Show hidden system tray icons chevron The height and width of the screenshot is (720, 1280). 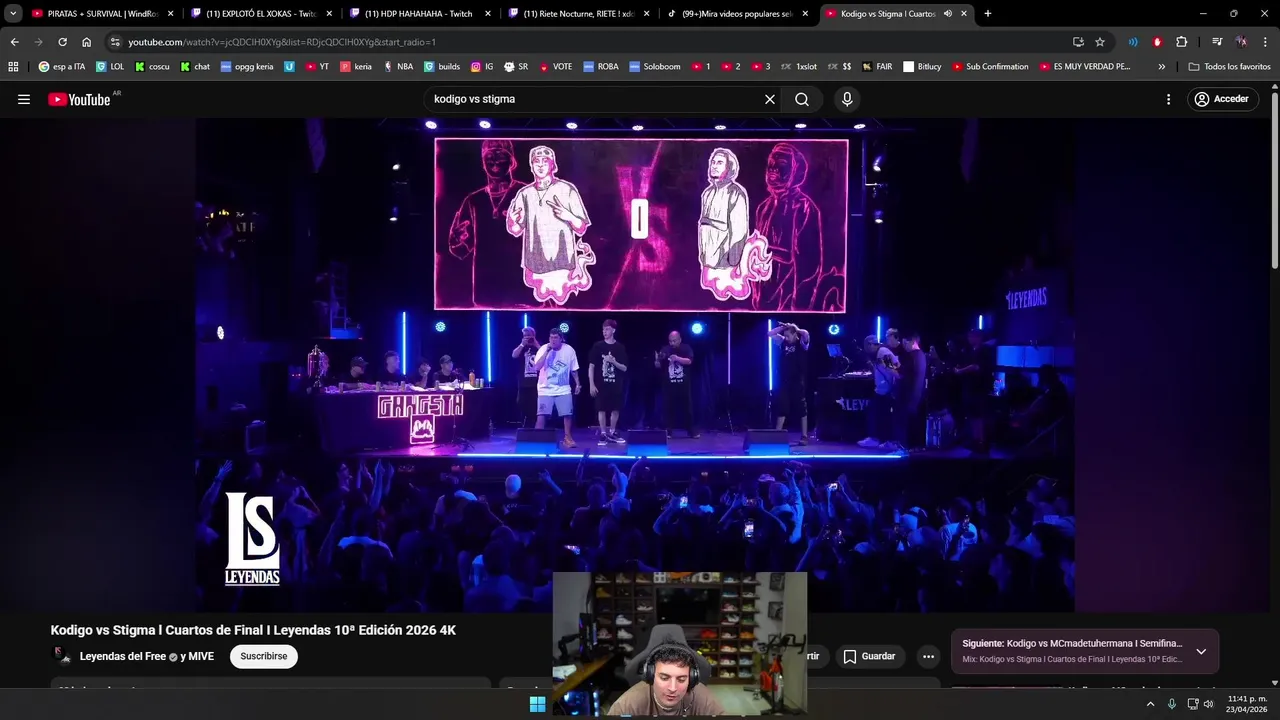pyautogui.click(x=1150, y=704)
